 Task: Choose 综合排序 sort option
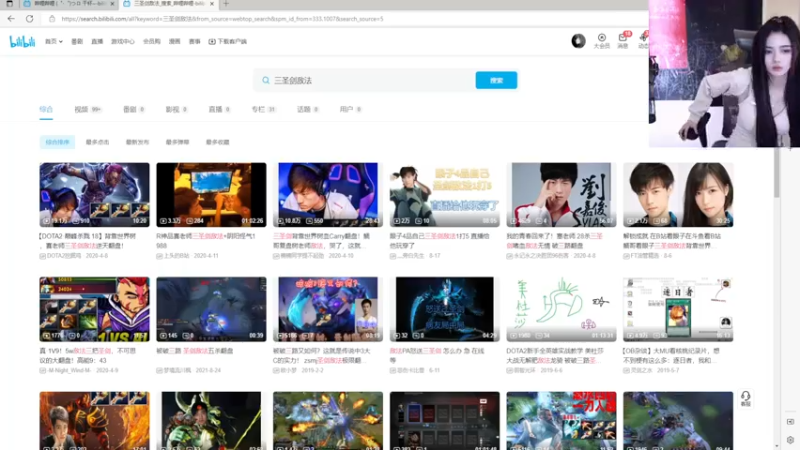coord(57,142)
